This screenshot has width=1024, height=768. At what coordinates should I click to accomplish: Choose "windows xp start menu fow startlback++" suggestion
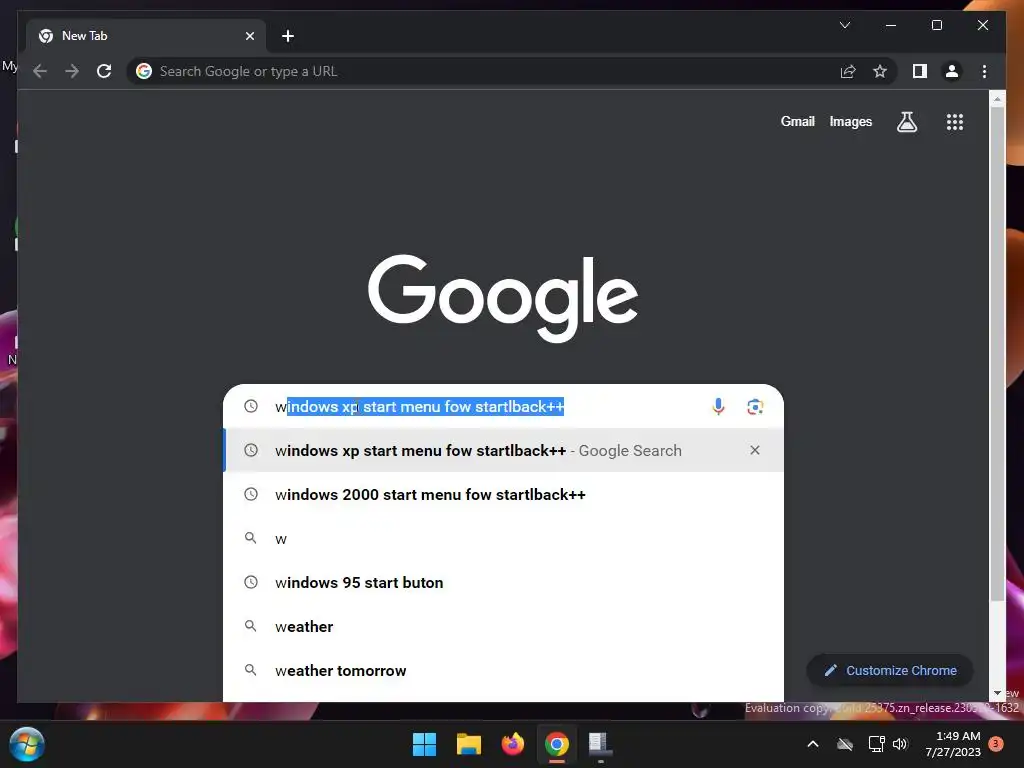tap(503, 450)
